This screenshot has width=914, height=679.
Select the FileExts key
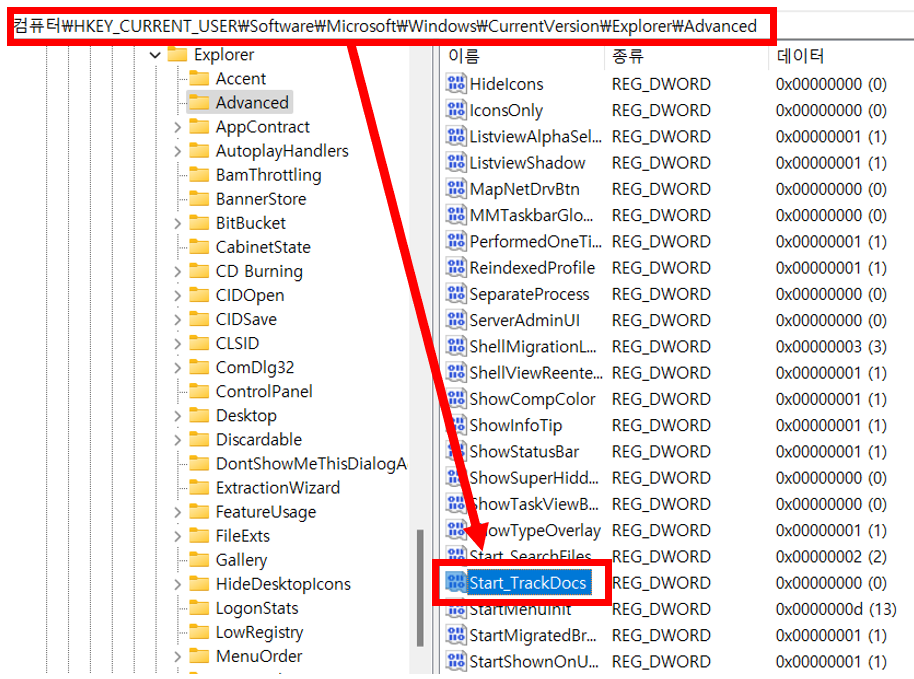click(x=242, y=536)
